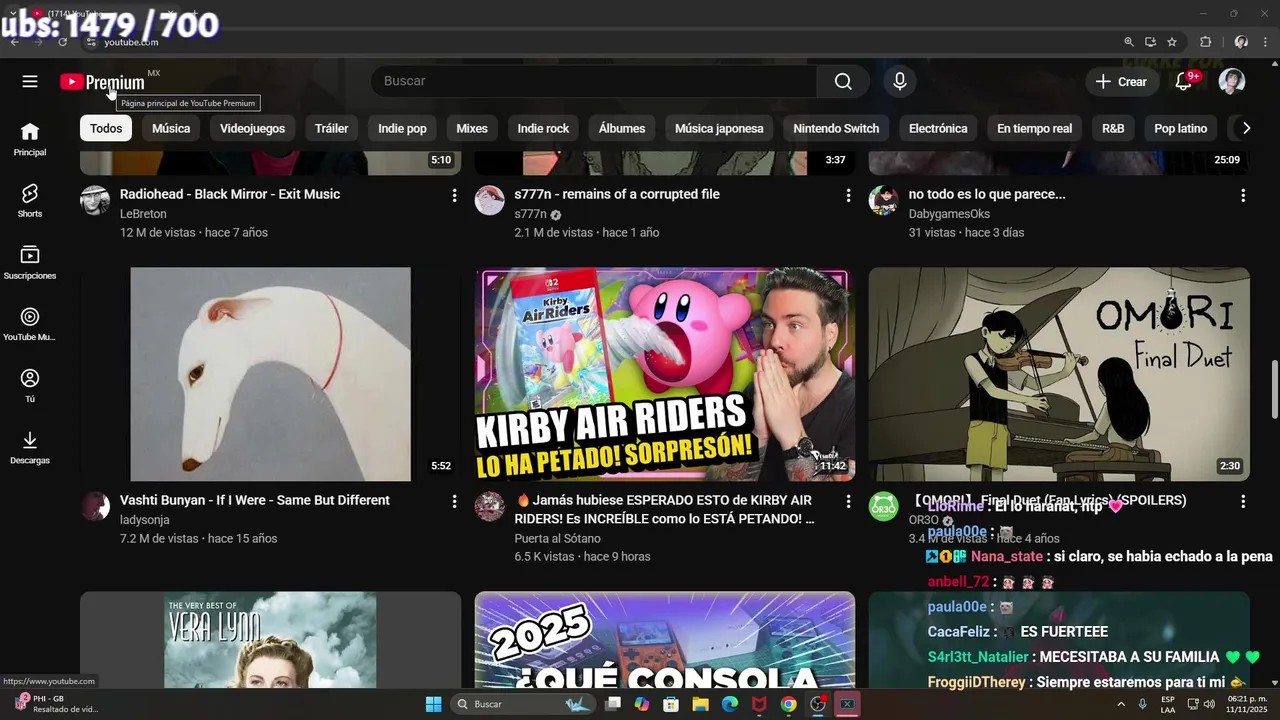Image resolution: width=1280 pixels, height=720 pixels.
Task: Open options for OMORI Final Duet video
Action: [x=1243, y=501]
